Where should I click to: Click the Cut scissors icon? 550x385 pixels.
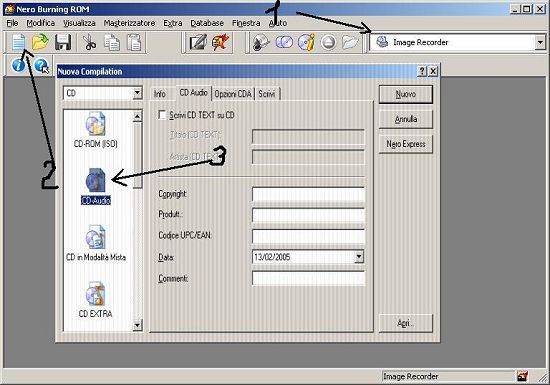coord(90,42)
